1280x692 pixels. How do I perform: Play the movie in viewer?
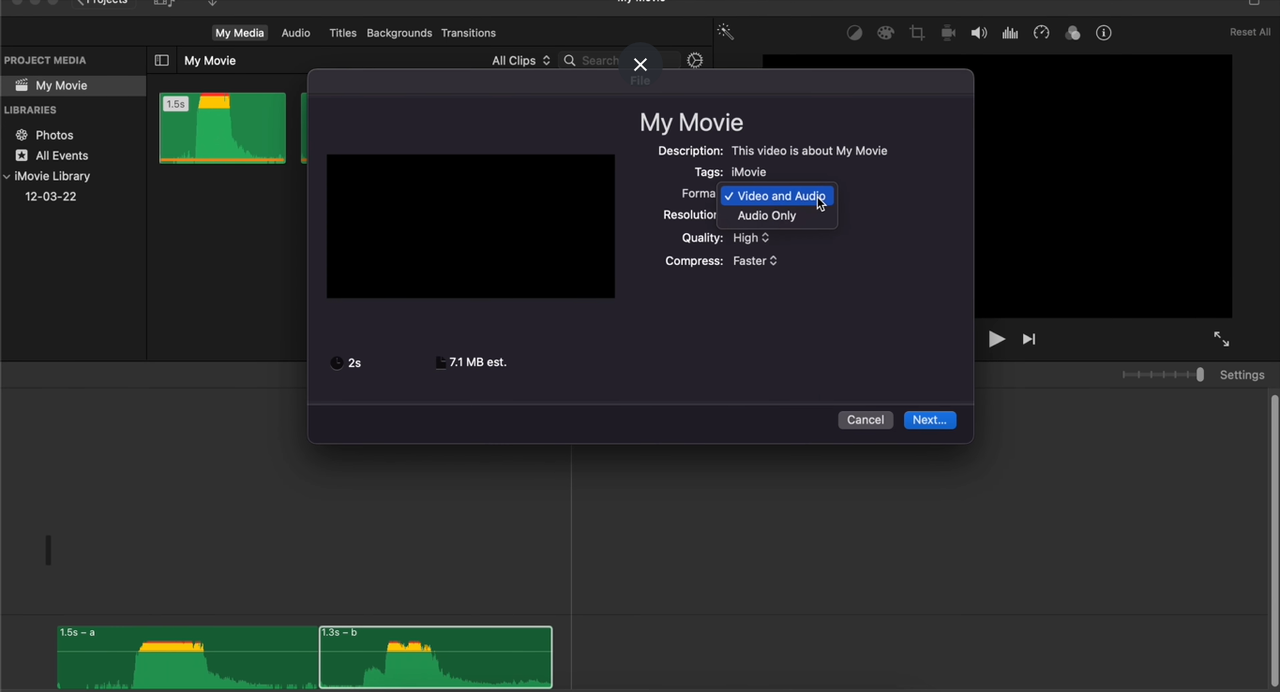click(996, 339)
